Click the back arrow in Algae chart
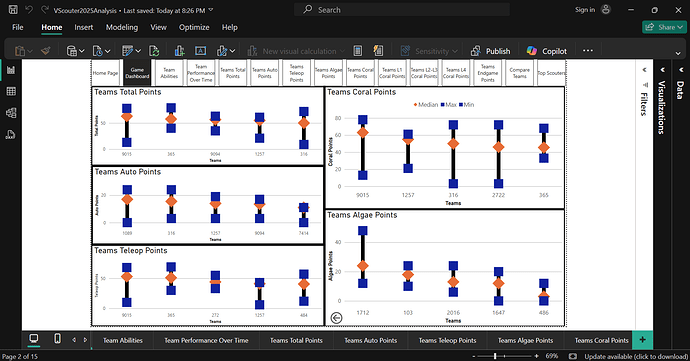Screen dimensions: 690x361 tap(336, 318)
